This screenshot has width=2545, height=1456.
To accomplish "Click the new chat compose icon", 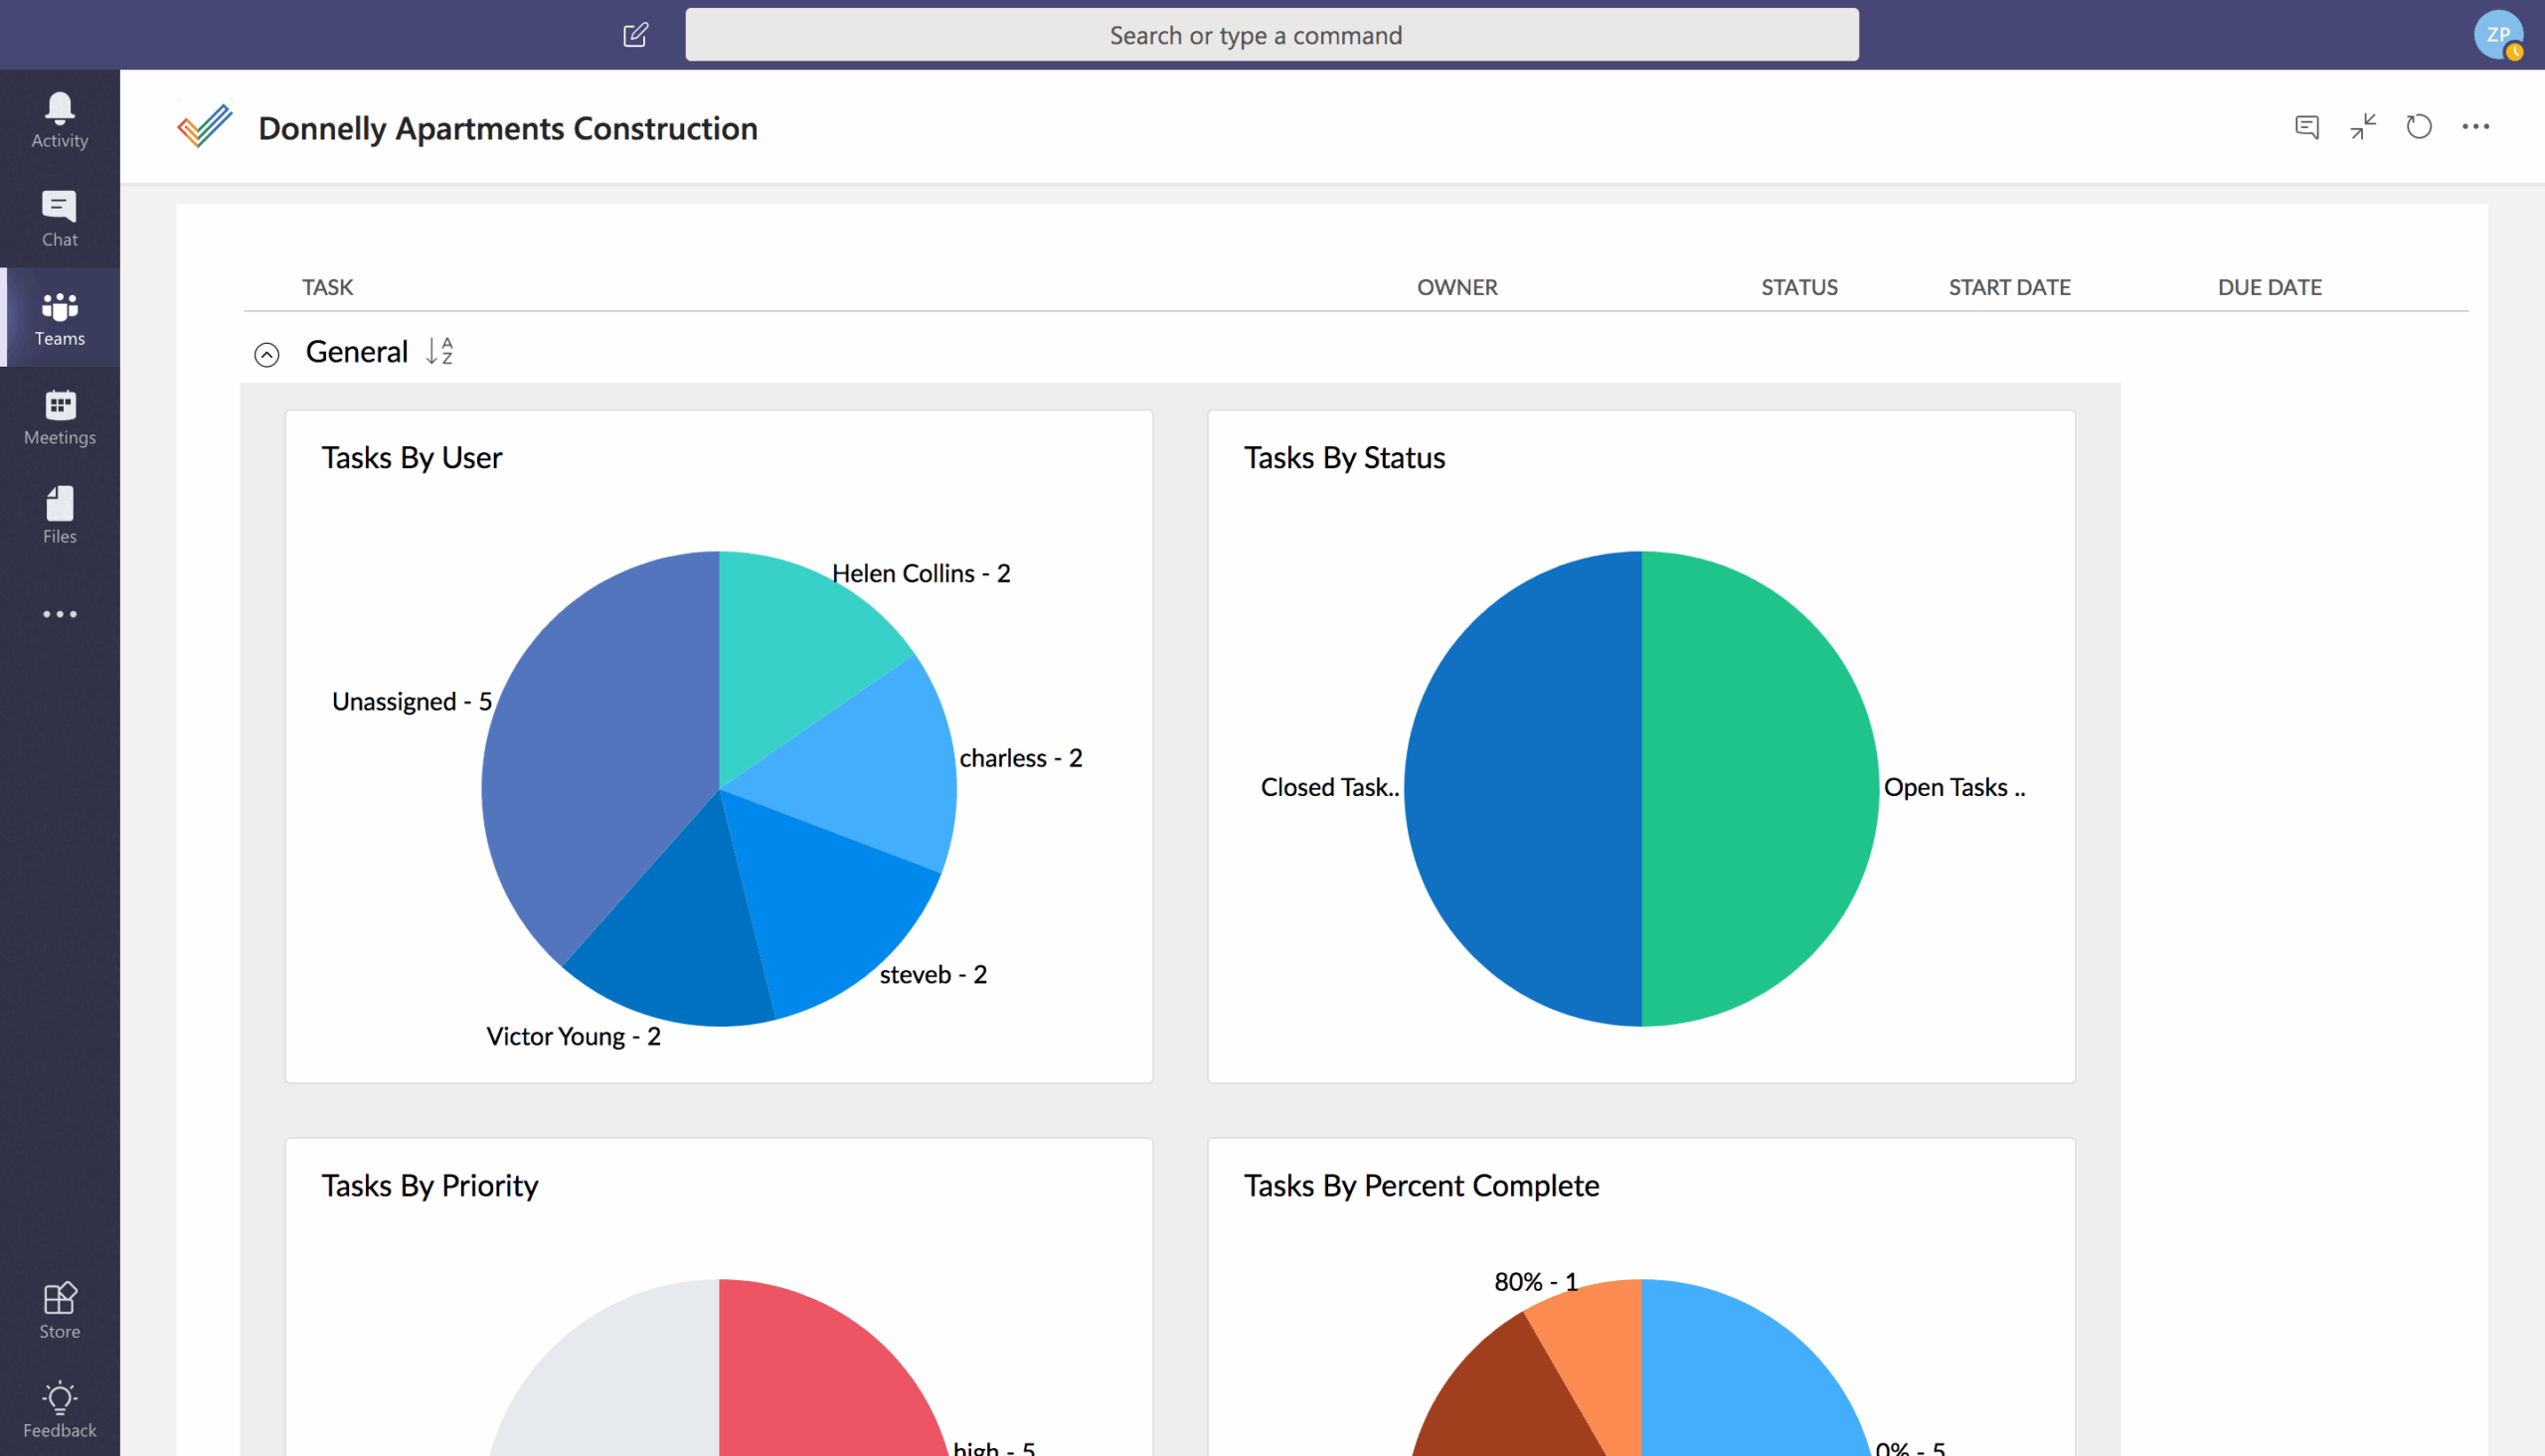I will click(635, 35).
